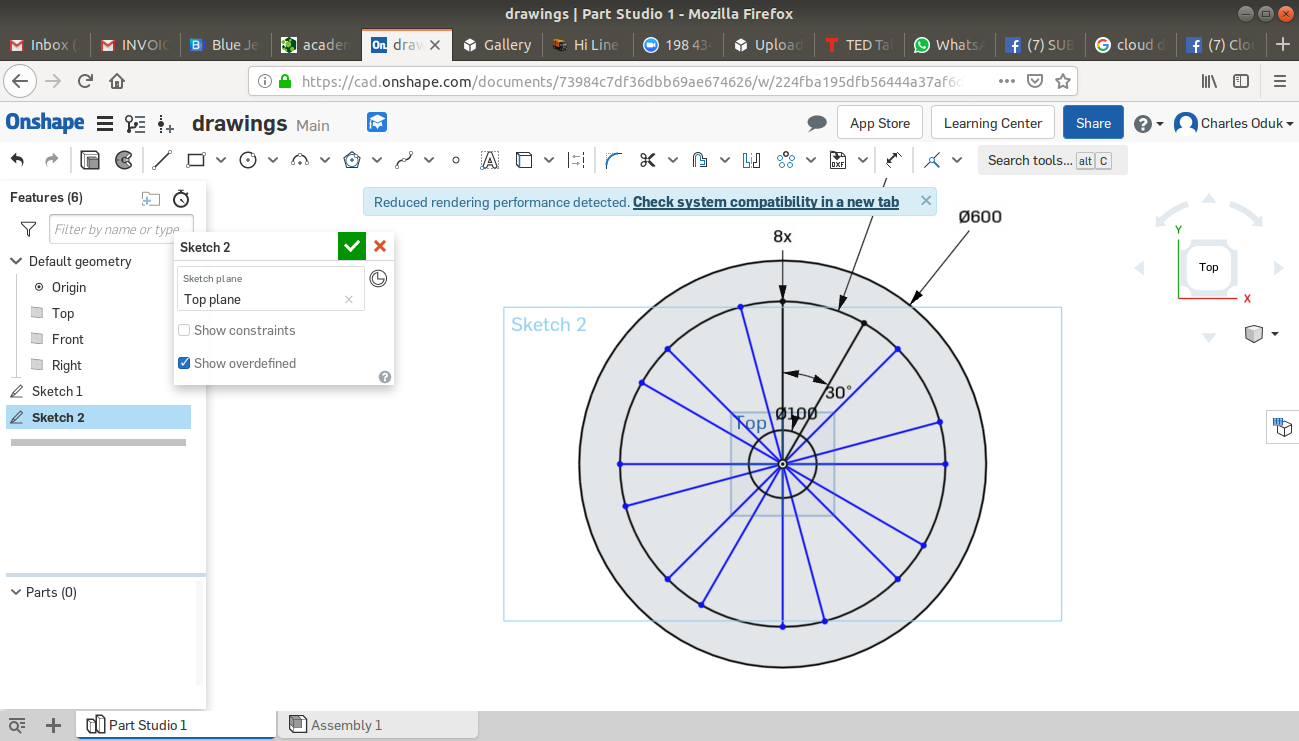
Task: Click the rollback timer icon in Features
Action: 181,198
